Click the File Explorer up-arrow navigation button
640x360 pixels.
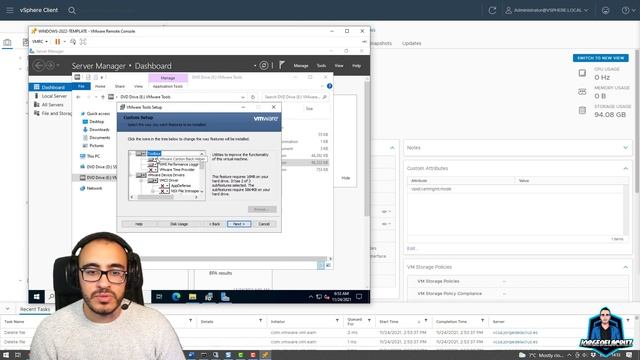pos(103,97)
